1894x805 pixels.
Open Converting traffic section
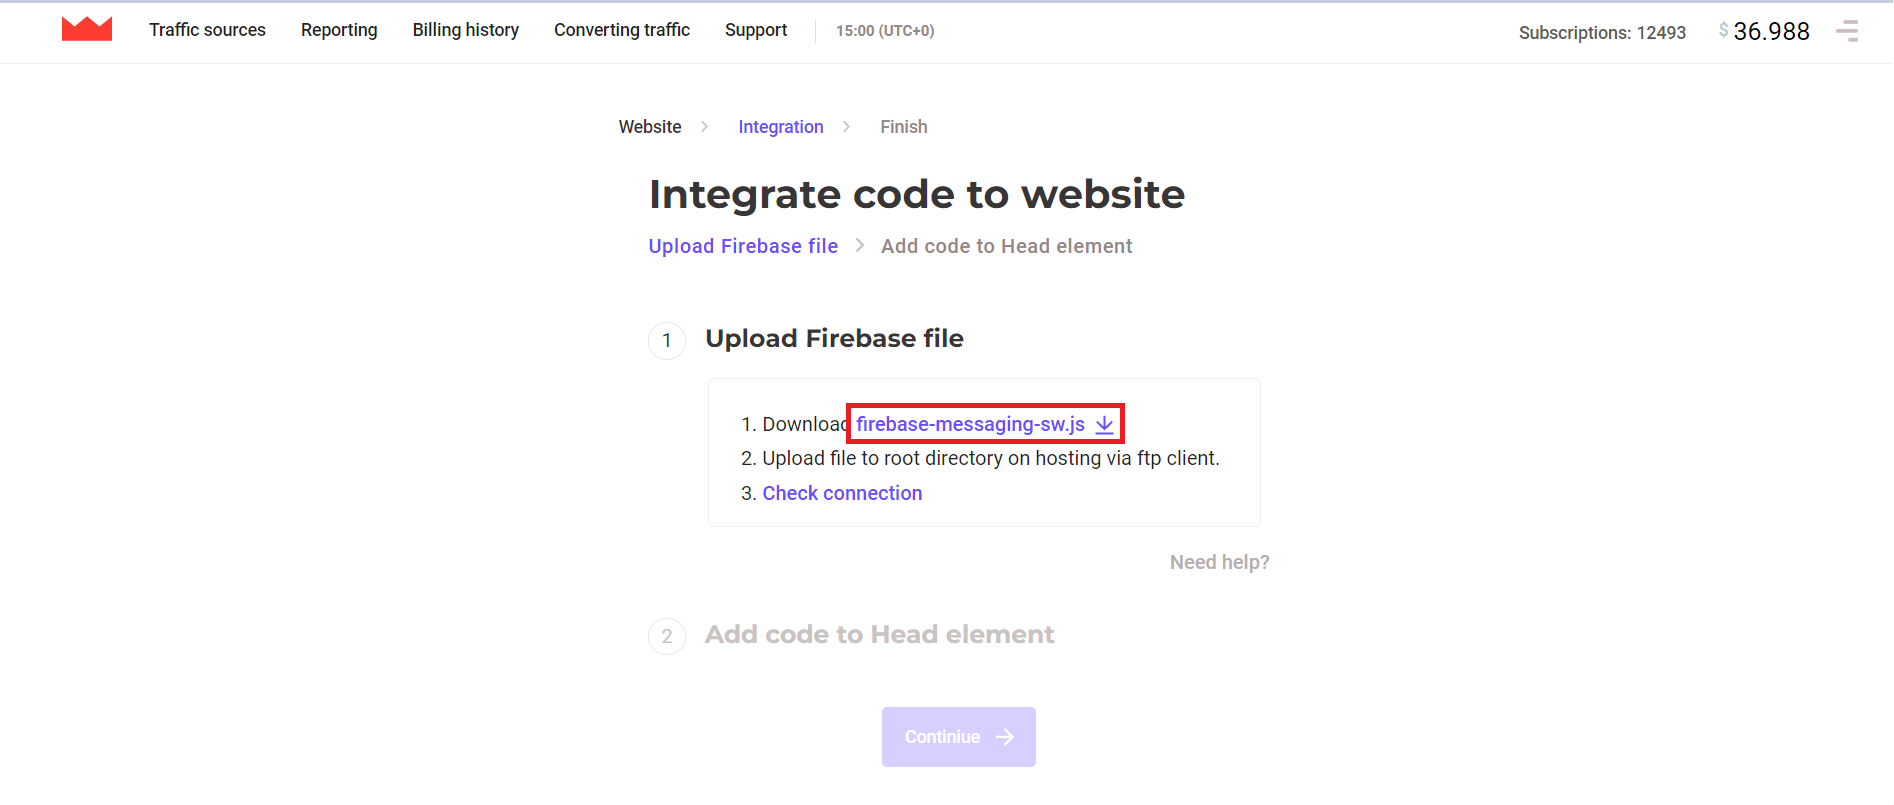(622, 30)
